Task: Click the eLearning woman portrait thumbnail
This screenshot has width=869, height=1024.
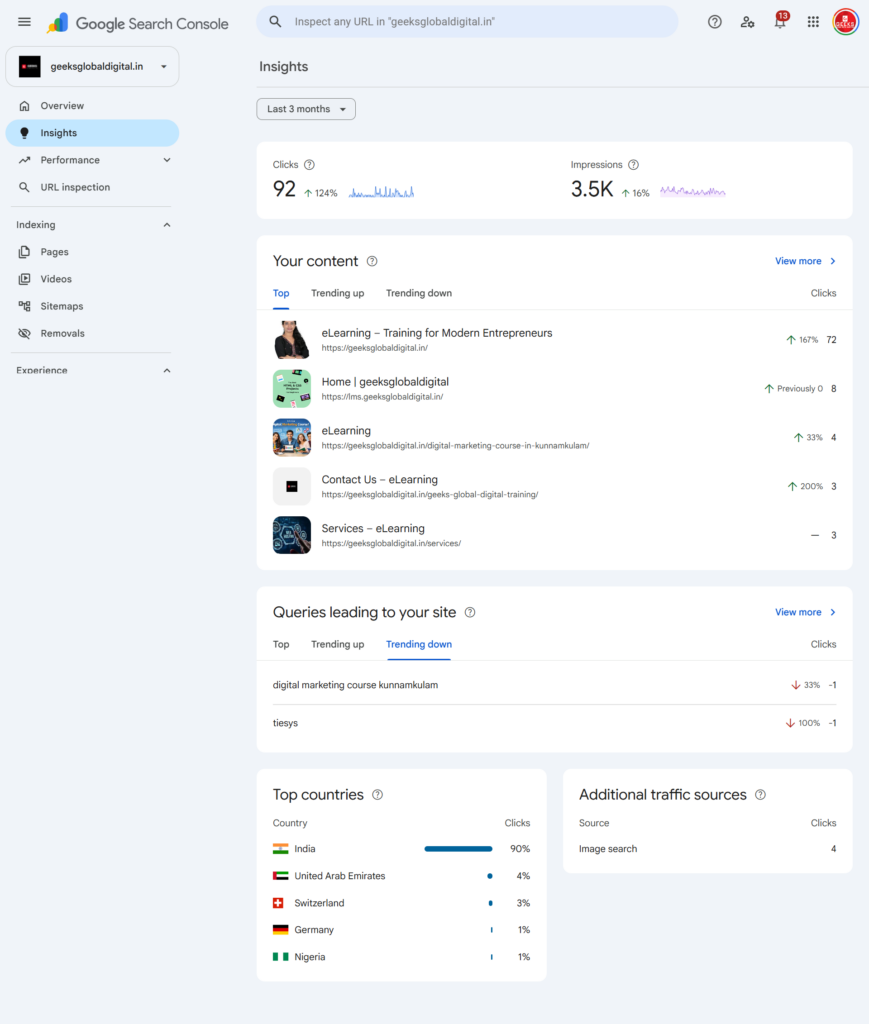Action: coord(292,340)
